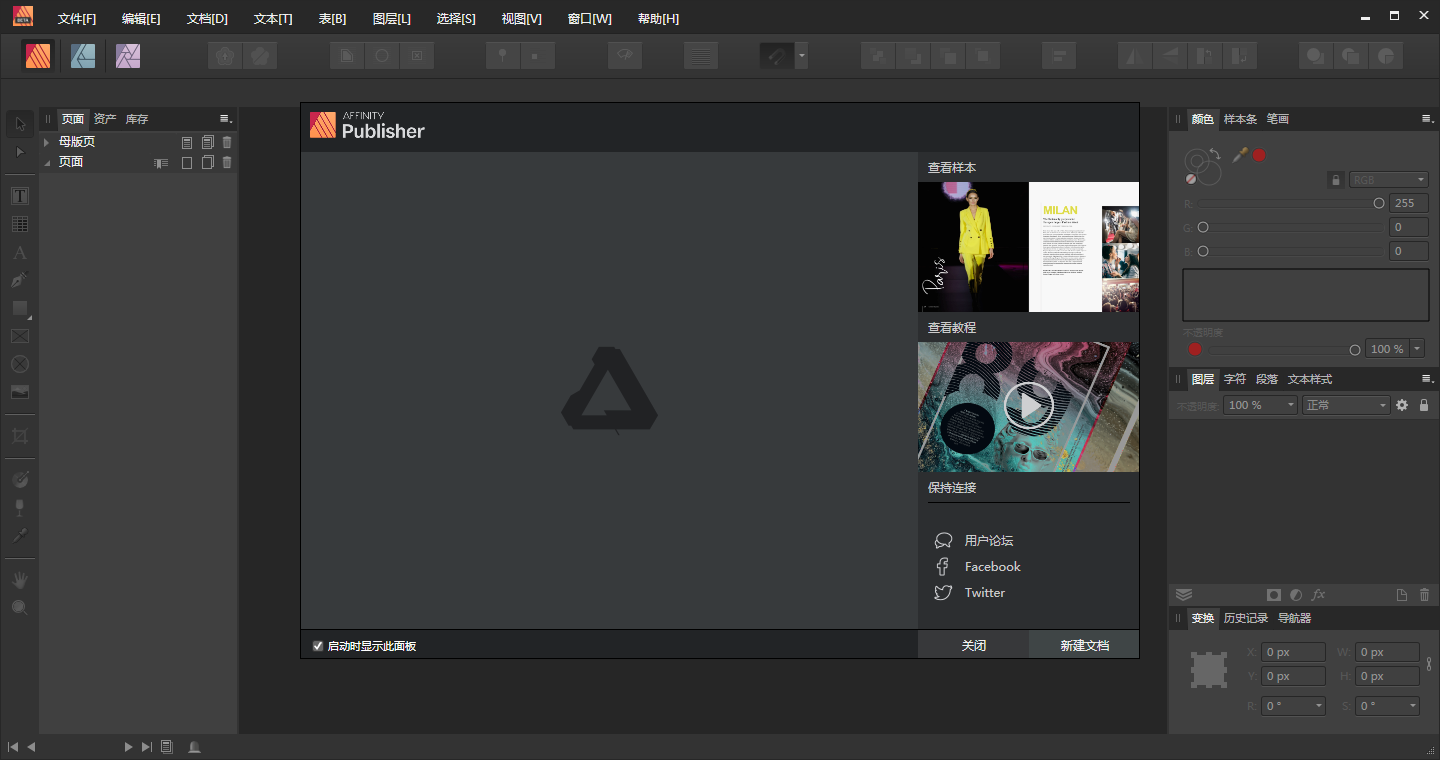Image resolution: width=1440 pixels, height=760 pixels.
Task: Click the 新建文档 button
Action: tap(1084, 645)
